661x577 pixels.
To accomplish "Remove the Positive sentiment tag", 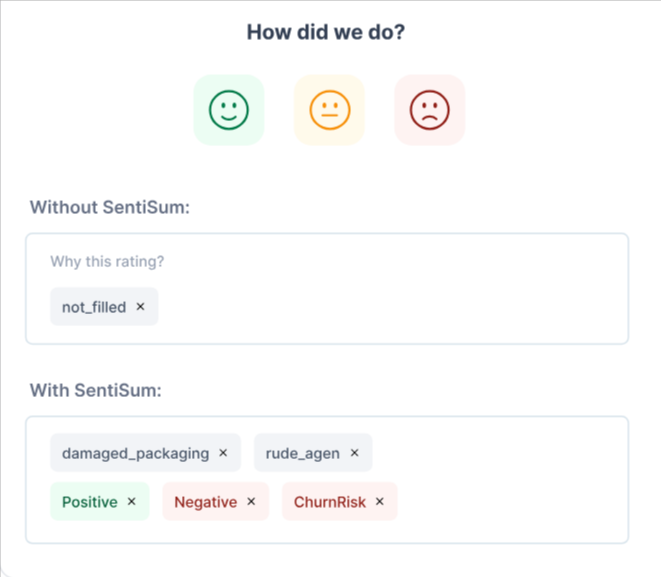I will [x=132, y=501].
